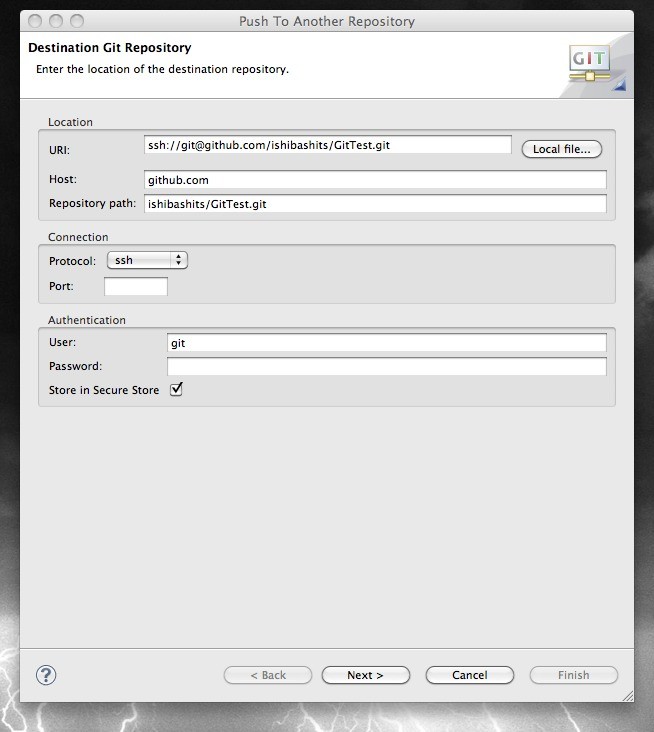
Task: Click the 'Repository path:' label
Action: coord(92,203)
